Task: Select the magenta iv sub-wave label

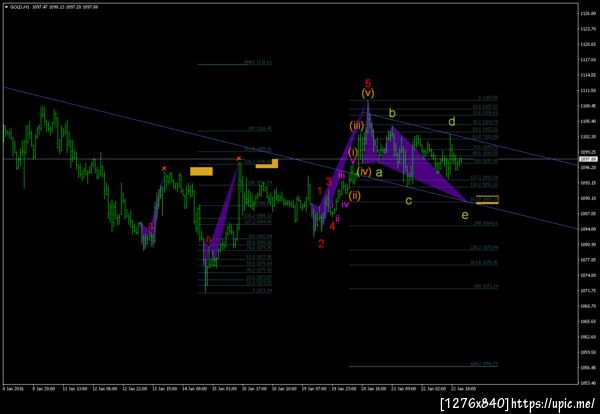Action: (345, 204)
